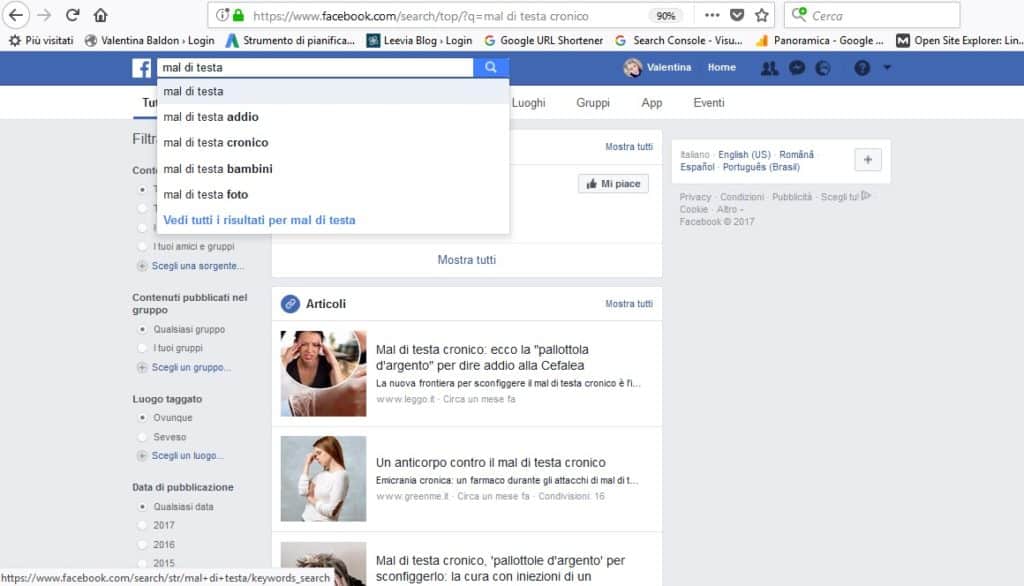The image size is (1024, 586).
Task: Choose the 'mal di testa foto' suggestion
Action: [333, 194]
